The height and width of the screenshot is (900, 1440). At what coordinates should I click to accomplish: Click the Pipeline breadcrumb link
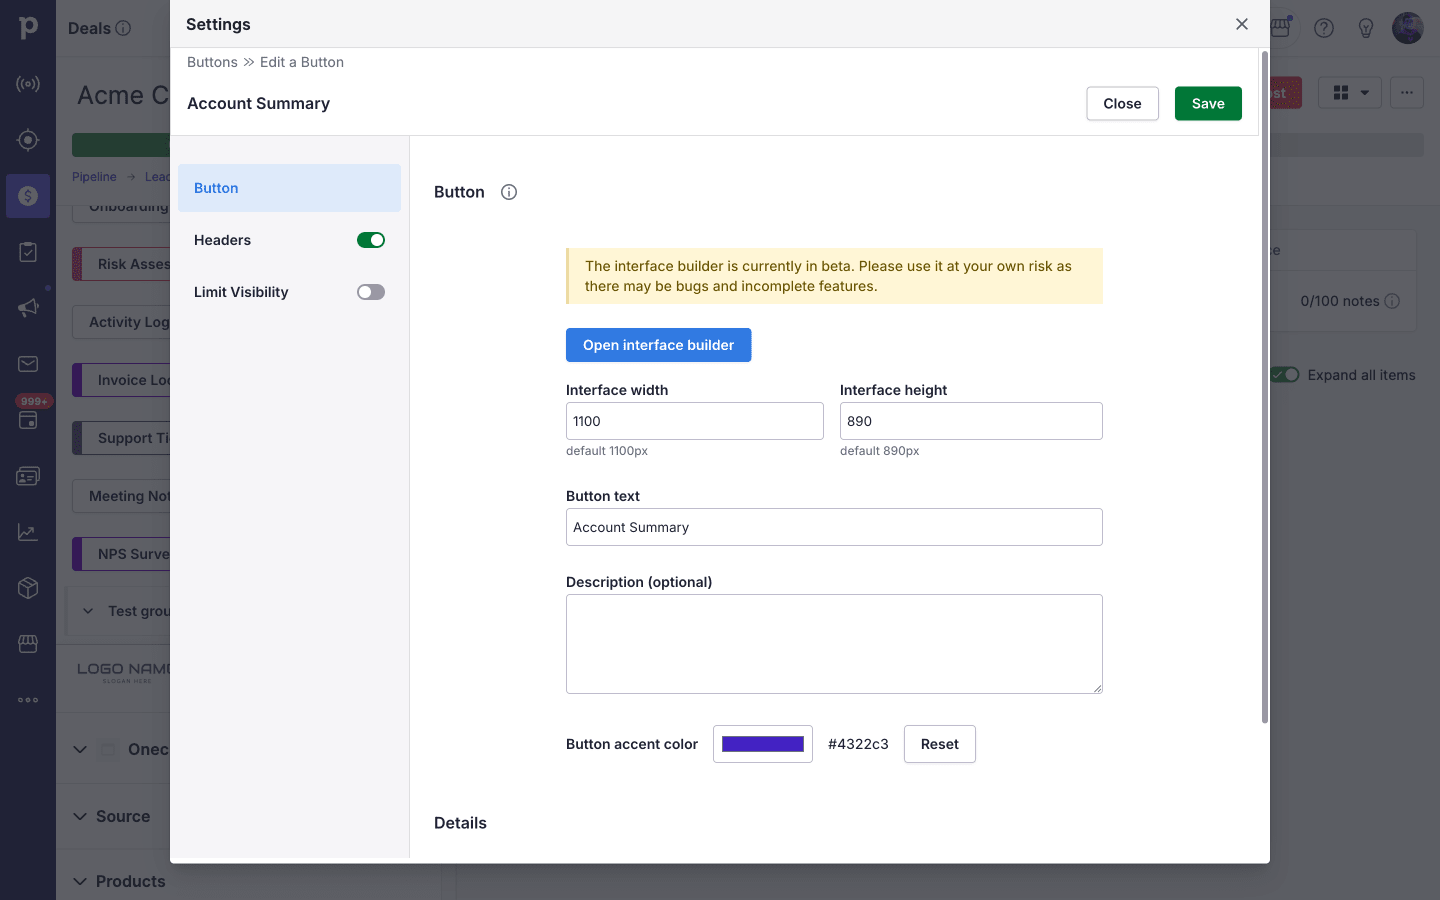(x=94, y=177)
